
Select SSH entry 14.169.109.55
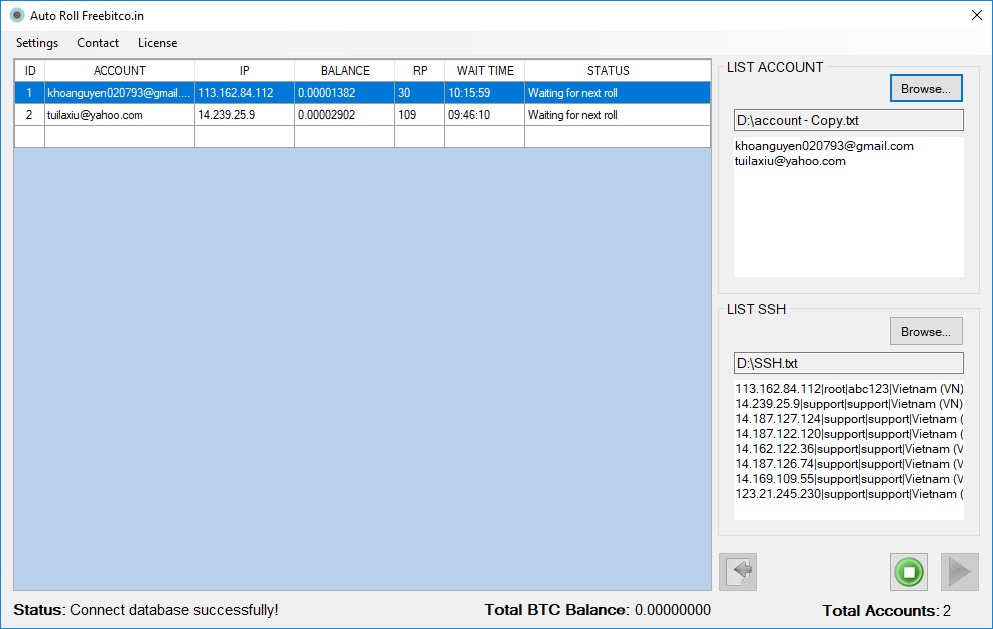(849, 479)
